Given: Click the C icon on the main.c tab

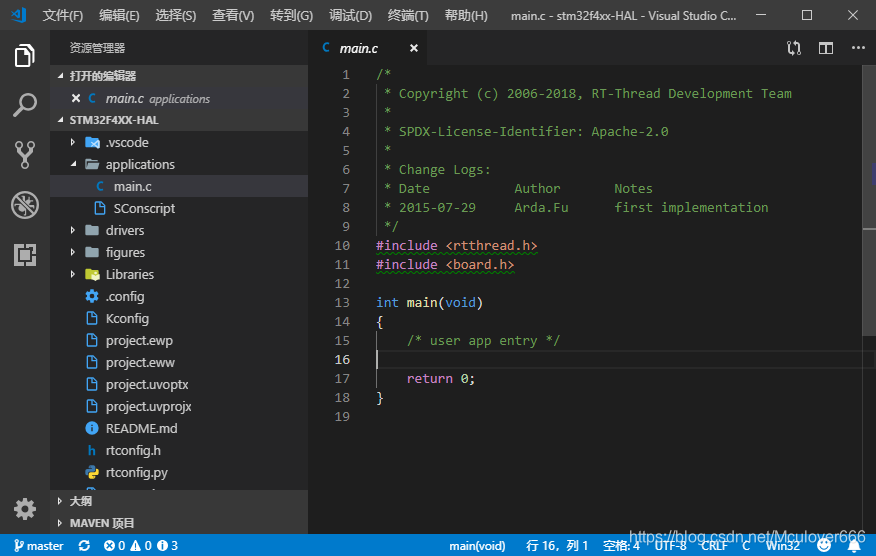Looking at the screenshot, I should pyautogui.click(x=326, y=48).
